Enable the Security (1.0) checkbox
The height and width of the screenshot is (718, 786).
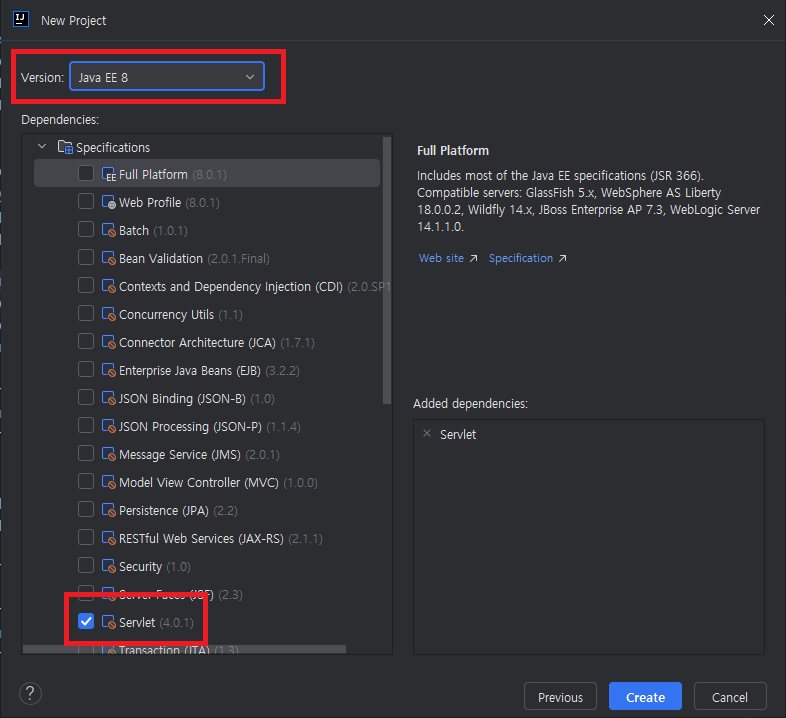click(86, 566)
